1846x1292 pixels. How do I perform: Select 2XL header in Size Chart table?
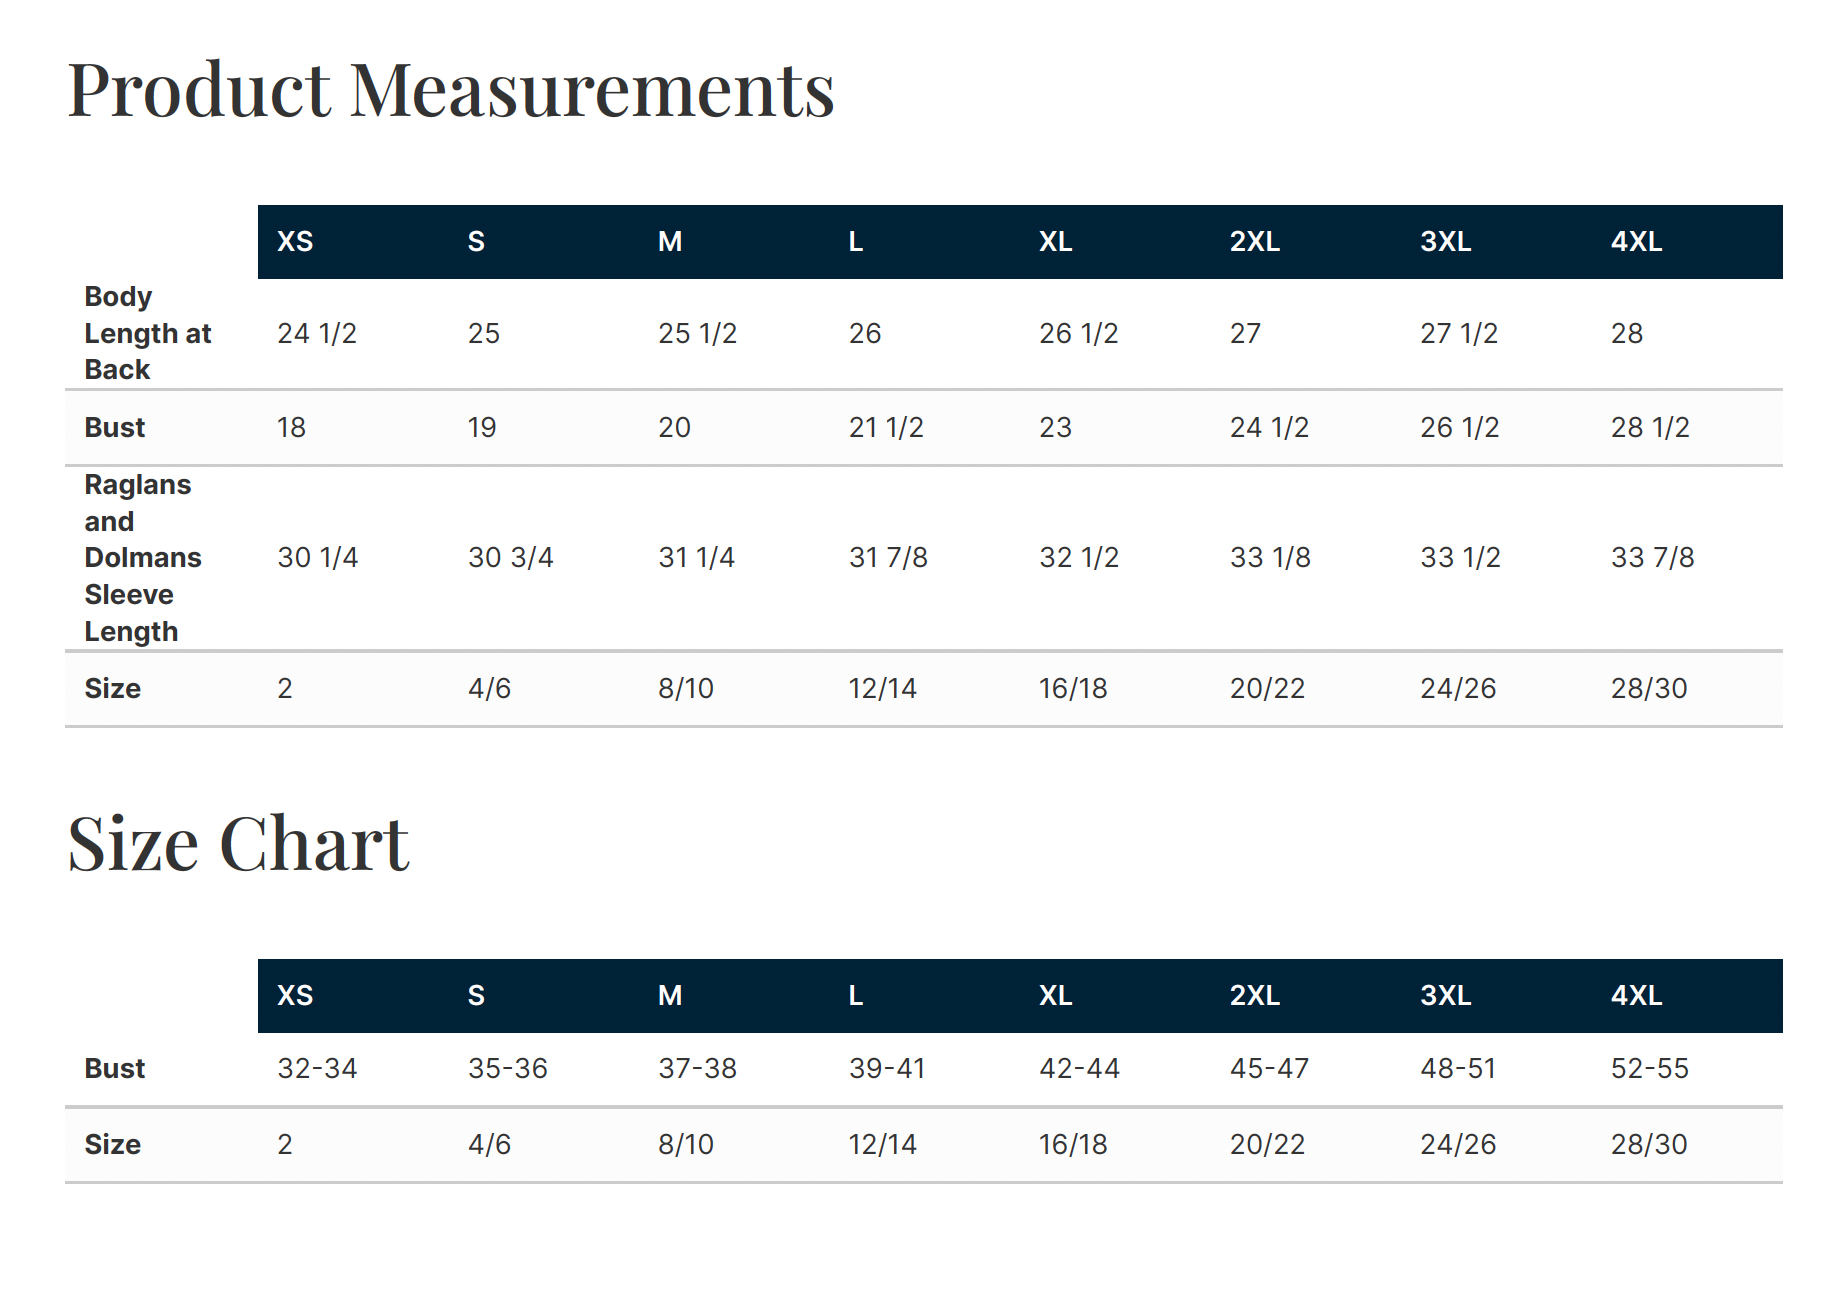pos(1255,996)
